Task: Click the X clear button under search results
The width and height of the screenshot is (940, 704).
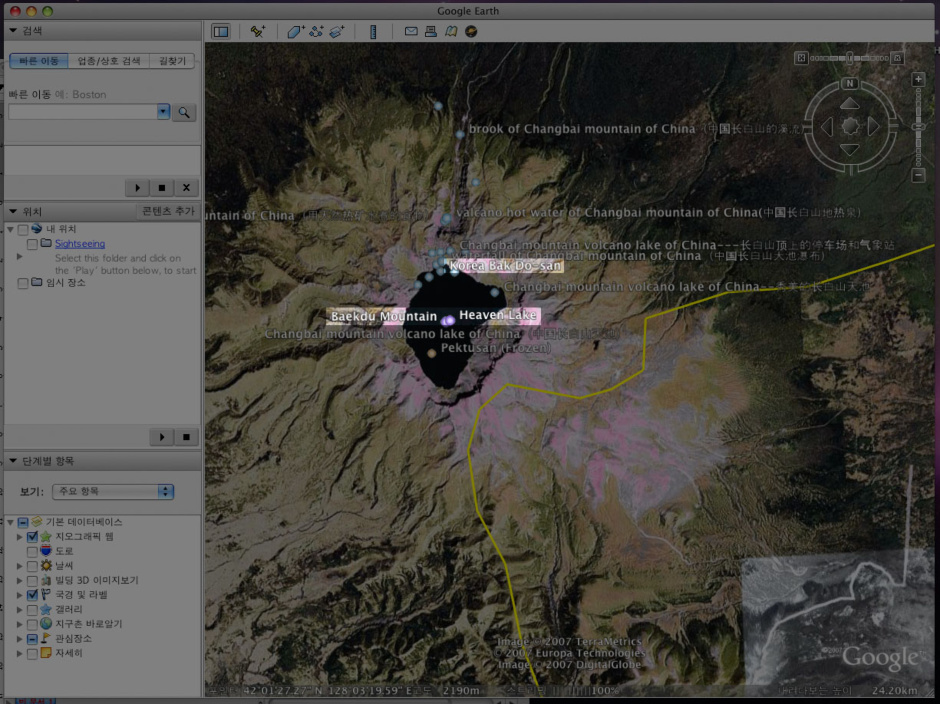Action: coord(186,188)
